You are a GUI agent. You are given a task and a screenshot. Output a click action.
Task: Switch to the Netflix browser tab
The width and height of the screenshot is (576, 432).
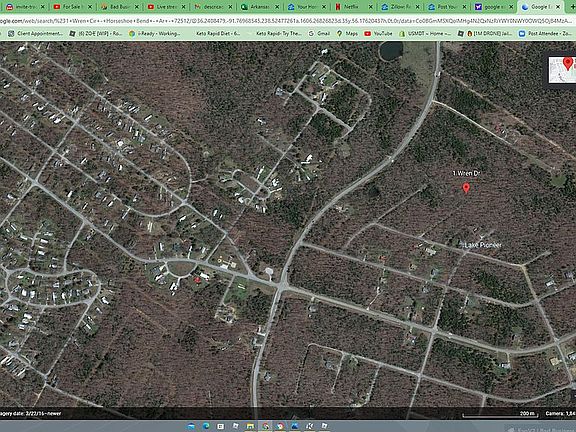(x=354, y=7)
